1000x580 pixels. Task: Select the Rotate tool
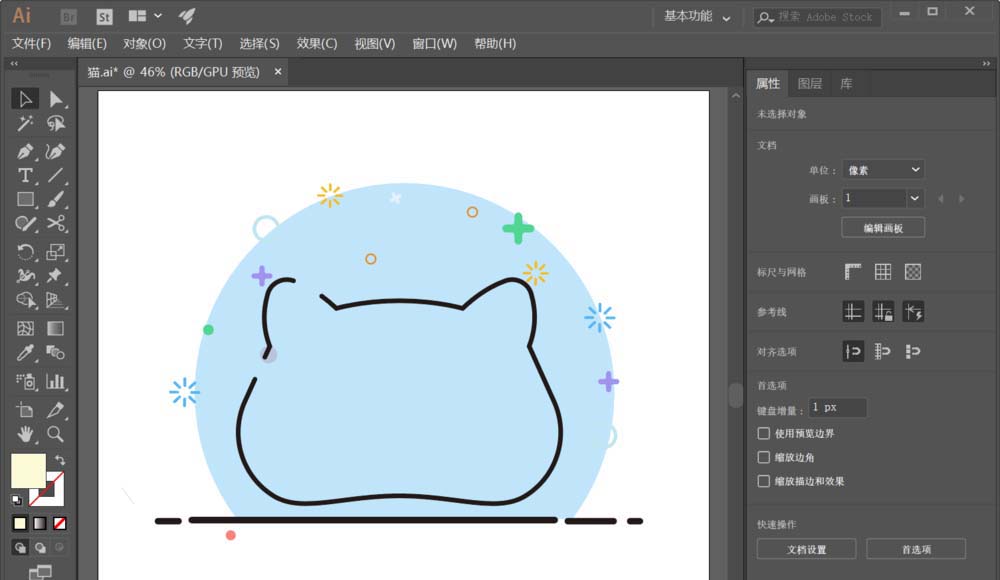tap(25, 252)
